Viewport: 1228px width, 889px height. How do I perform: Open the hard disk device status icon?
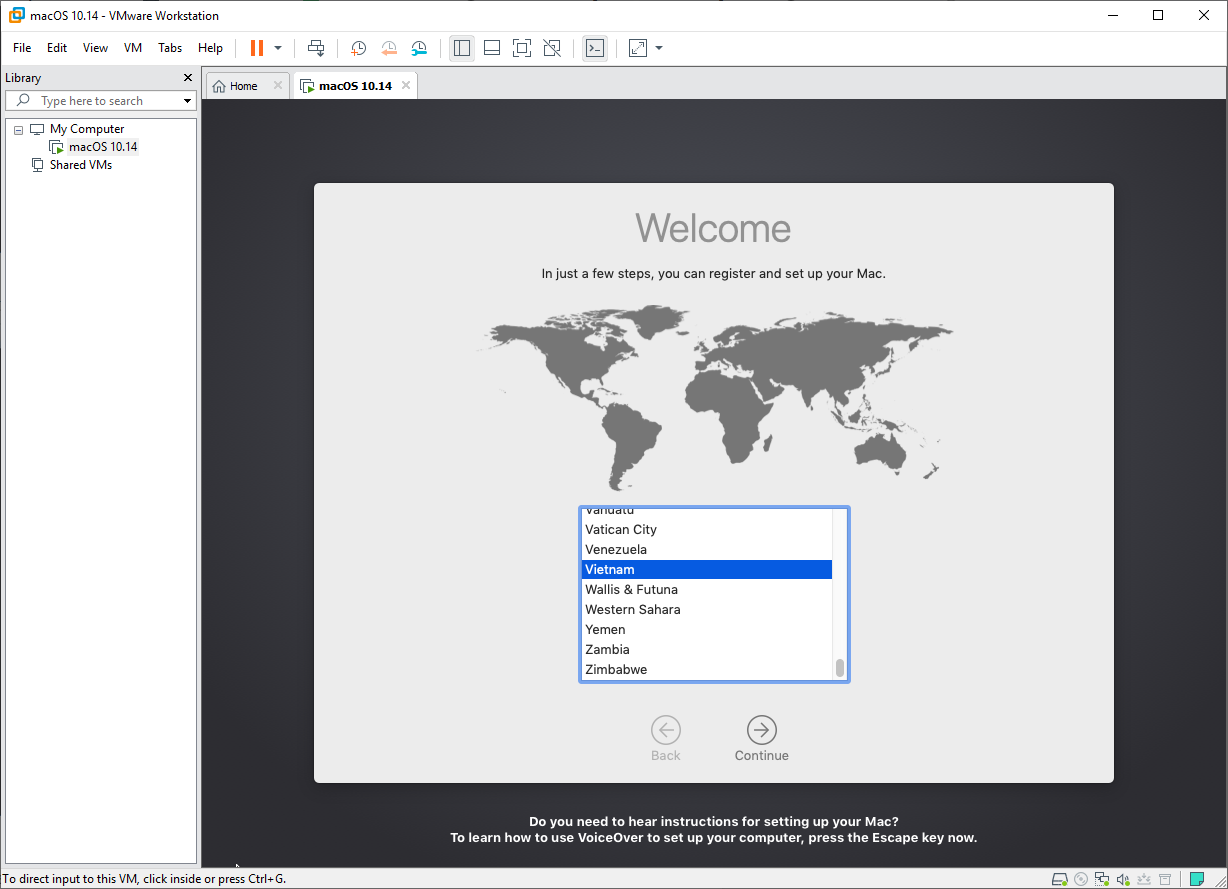coord(1059,878)
